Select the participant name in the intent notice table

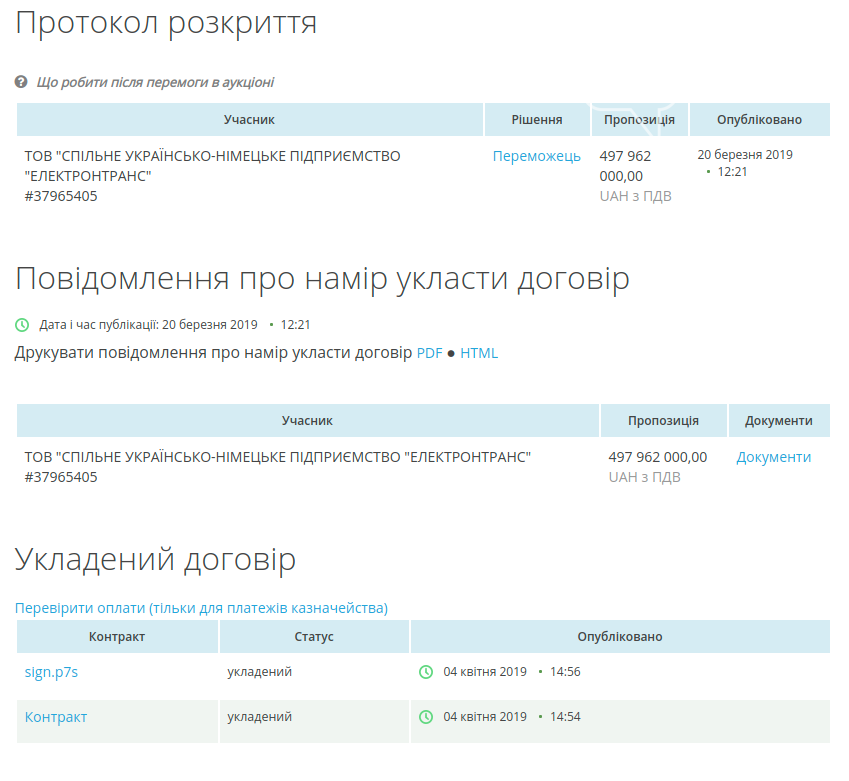277,458
